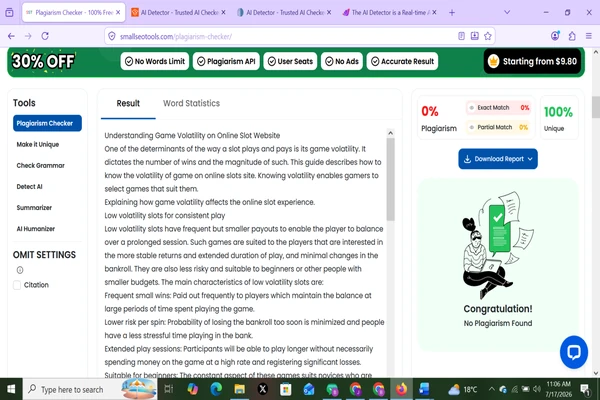Click the '100%' Unique score

pos(558,112)
